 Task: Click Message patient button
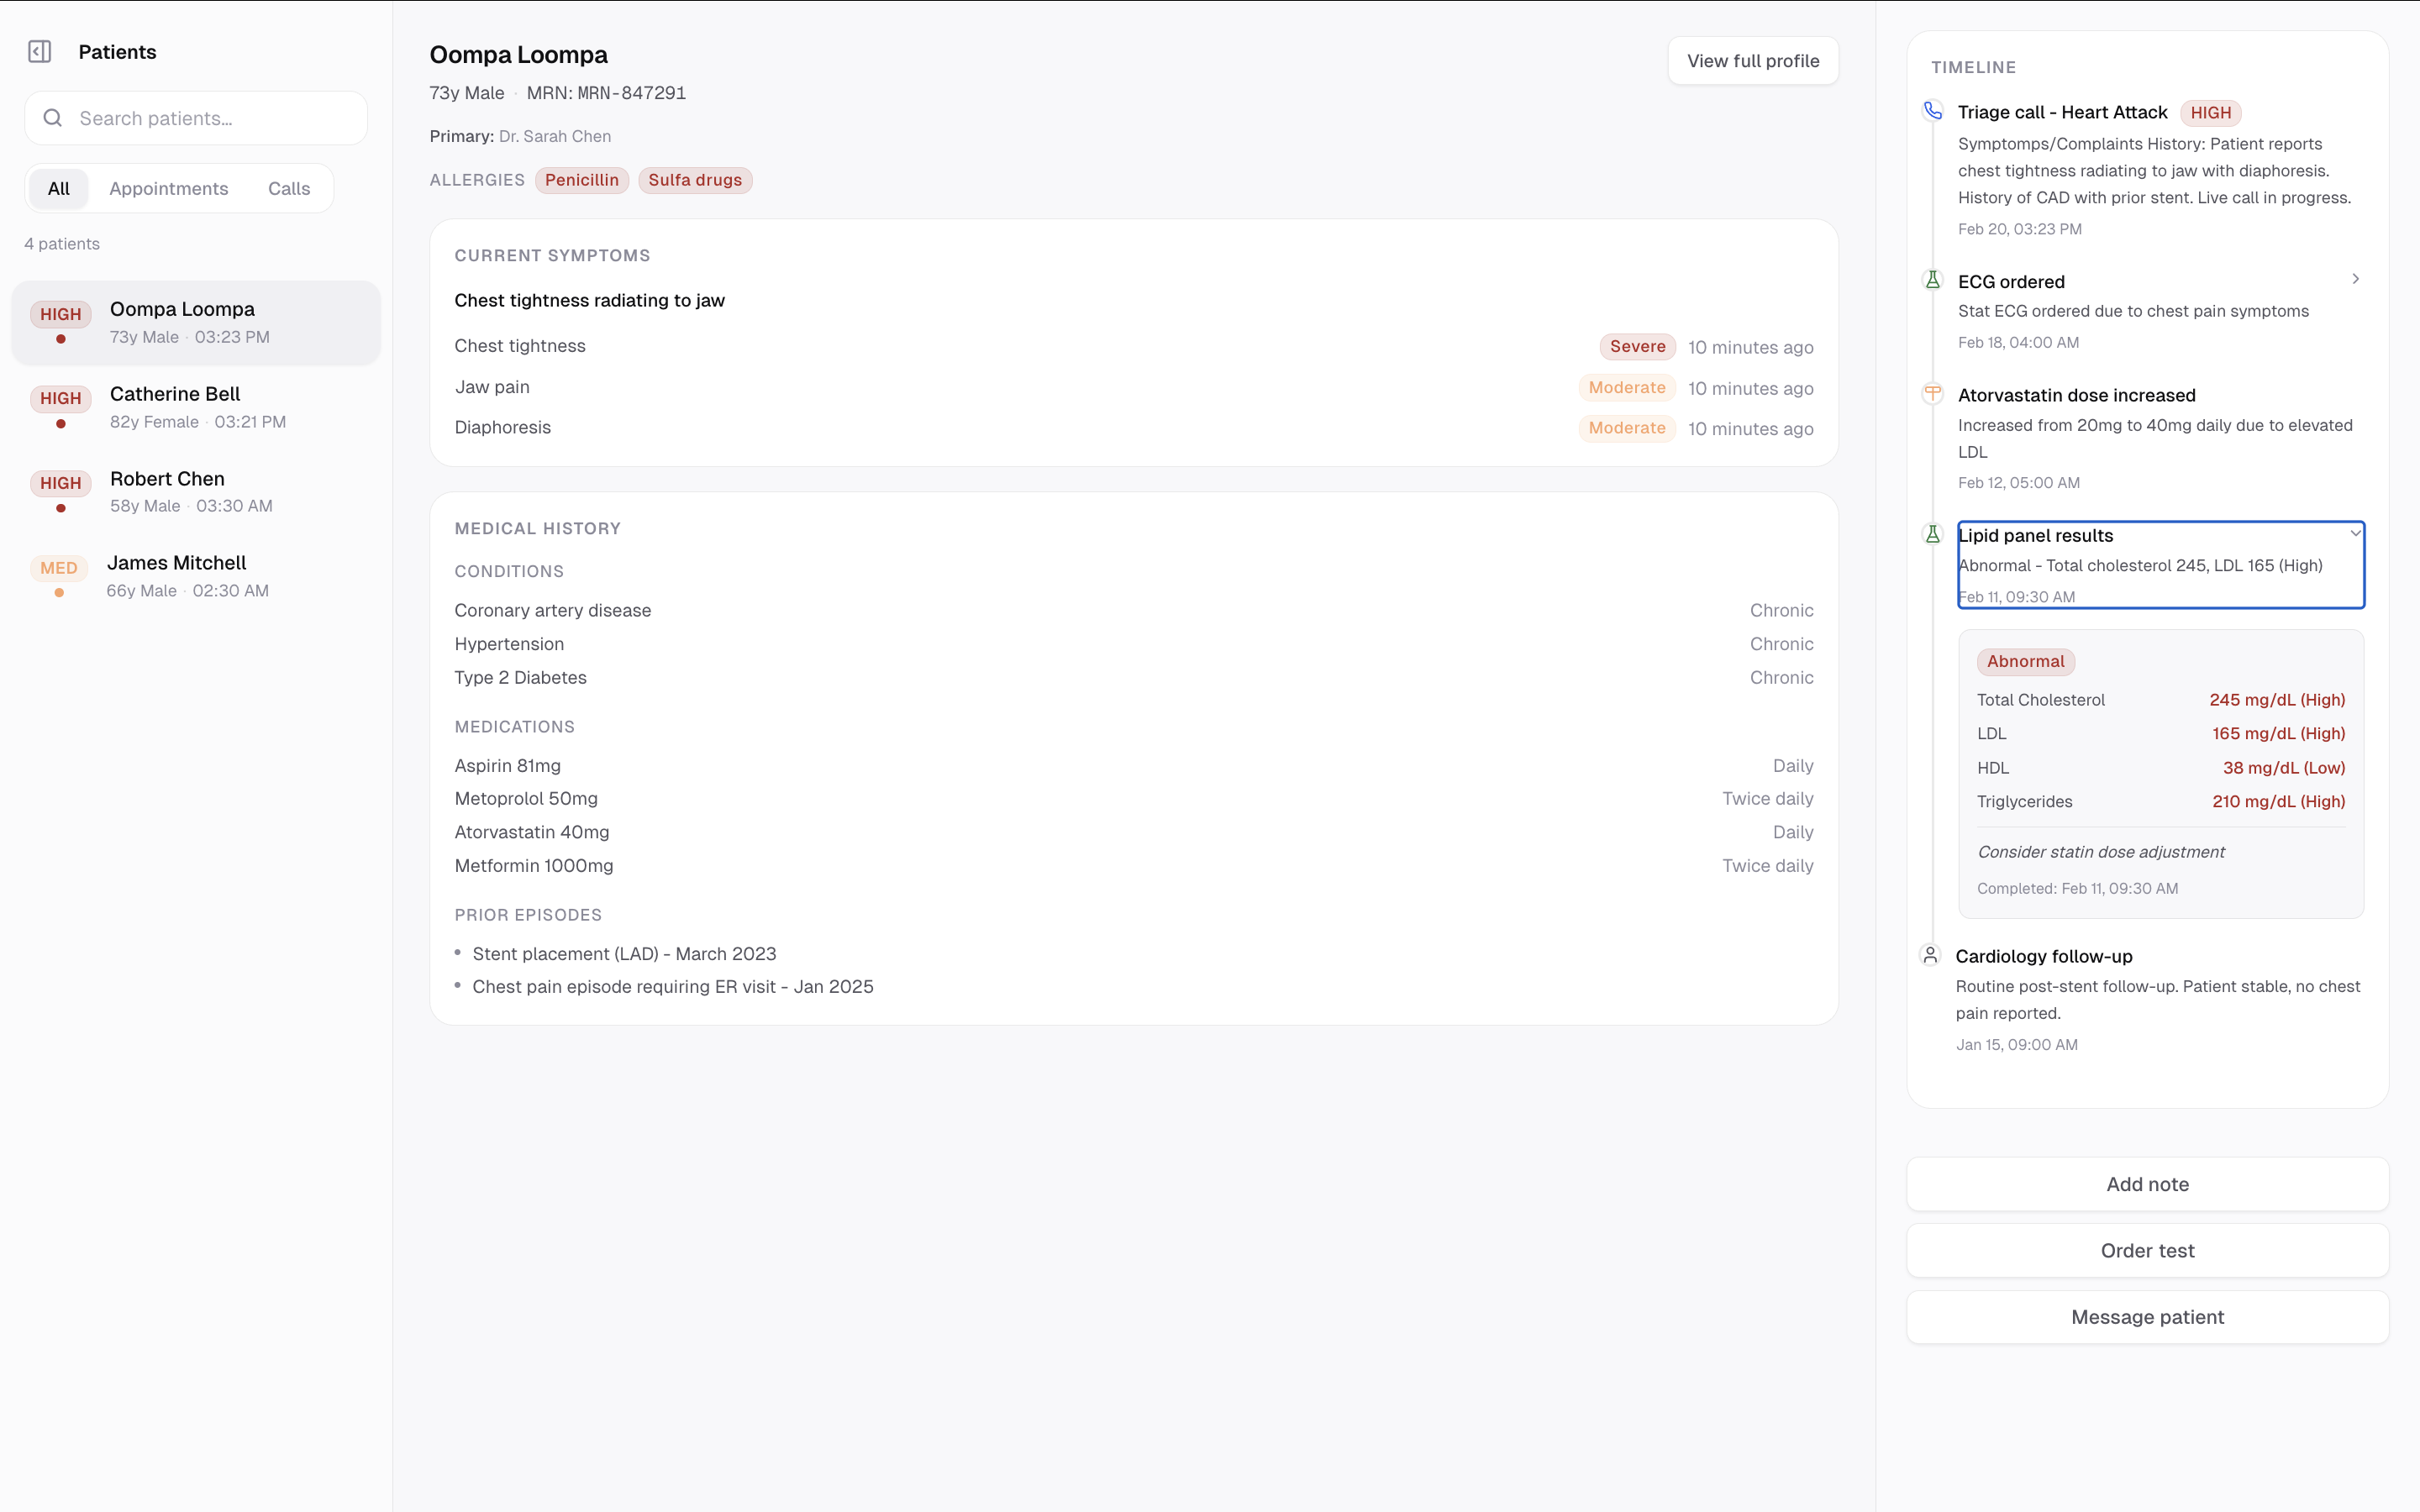2146,1317
